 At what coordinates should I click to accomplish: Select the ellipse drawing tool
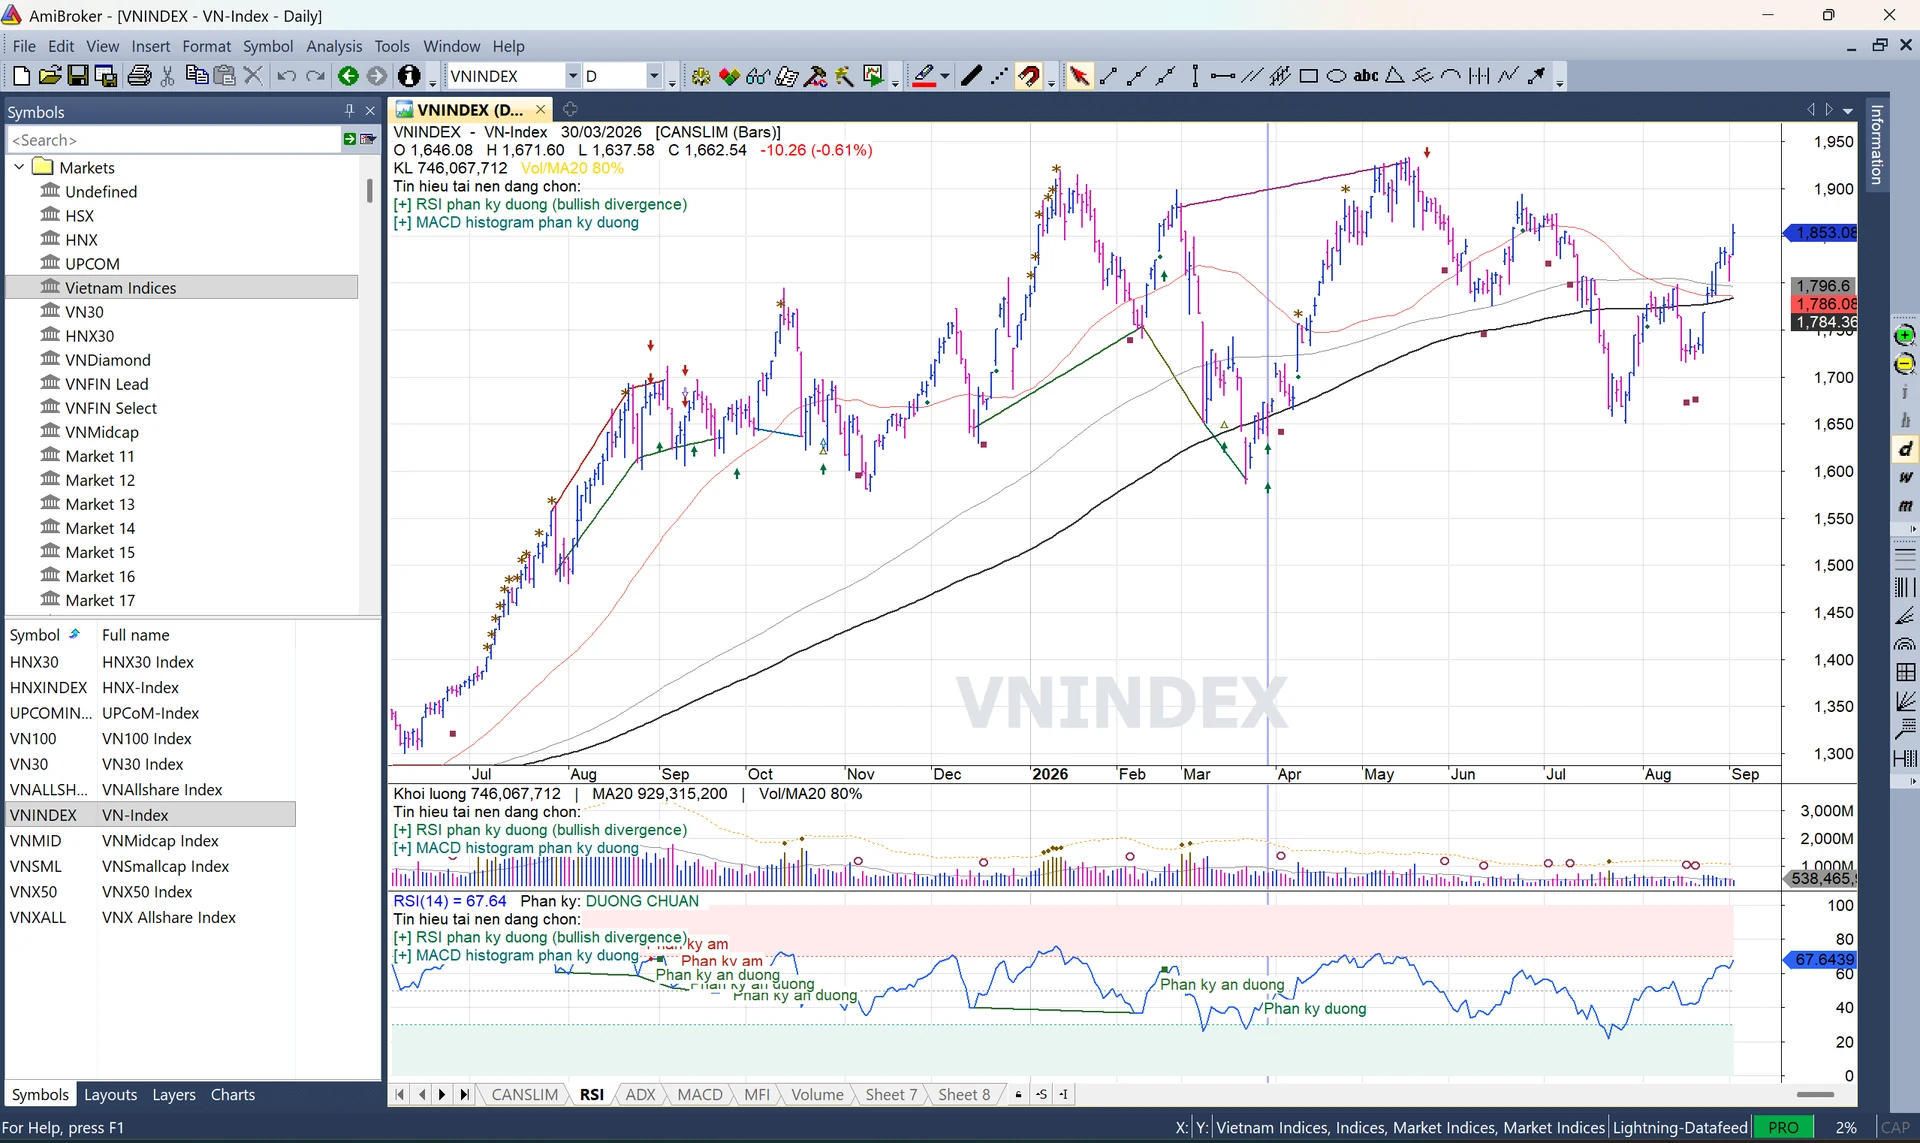1336,76
